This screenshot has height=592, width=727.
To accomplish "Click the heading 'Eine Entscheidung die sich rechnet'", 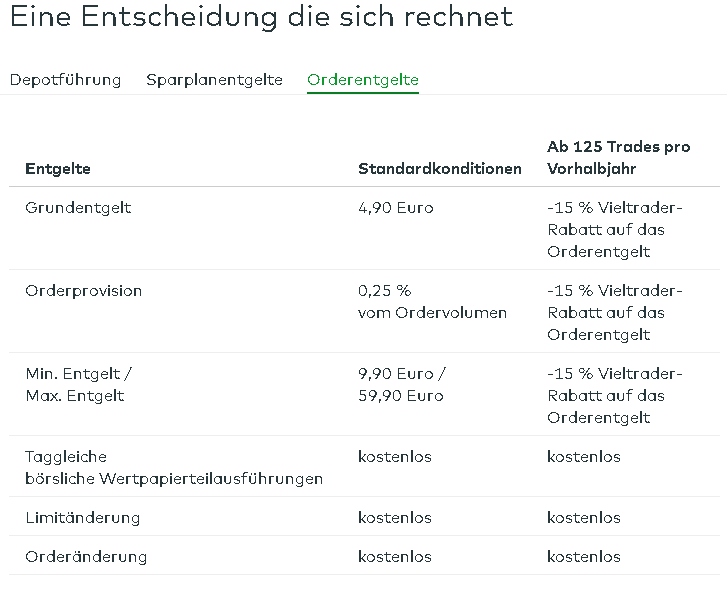I will click(x=261, y=17).
